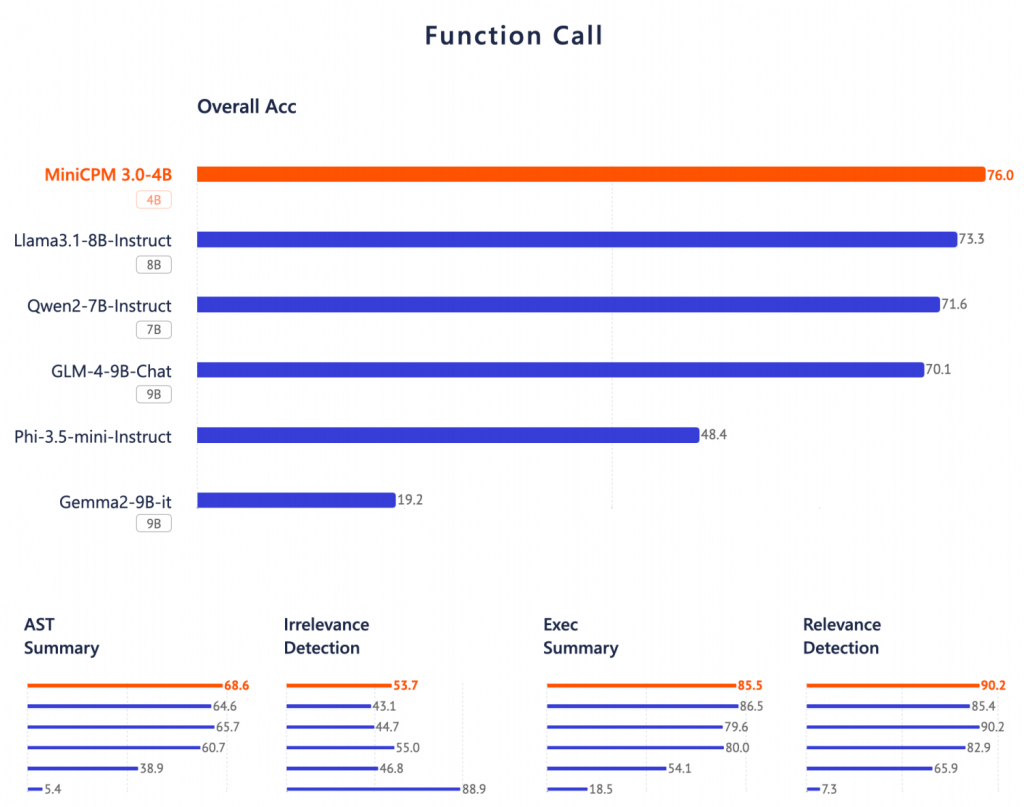Click the blue bar valued 48.4

(447, 435)
